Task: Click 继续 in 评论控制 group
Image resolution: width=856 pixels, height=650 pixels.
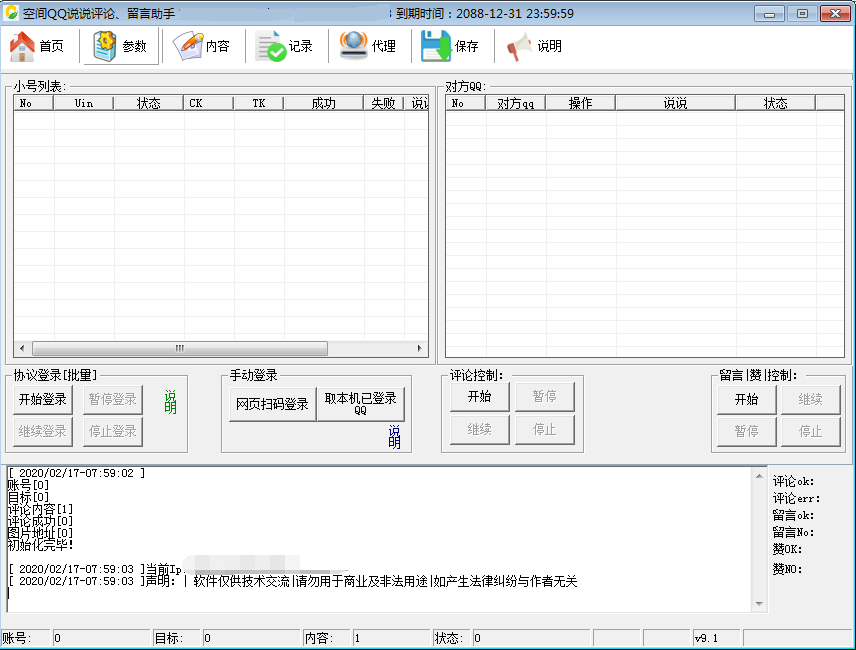Action: pyautogui.click(x=479, y=430)
